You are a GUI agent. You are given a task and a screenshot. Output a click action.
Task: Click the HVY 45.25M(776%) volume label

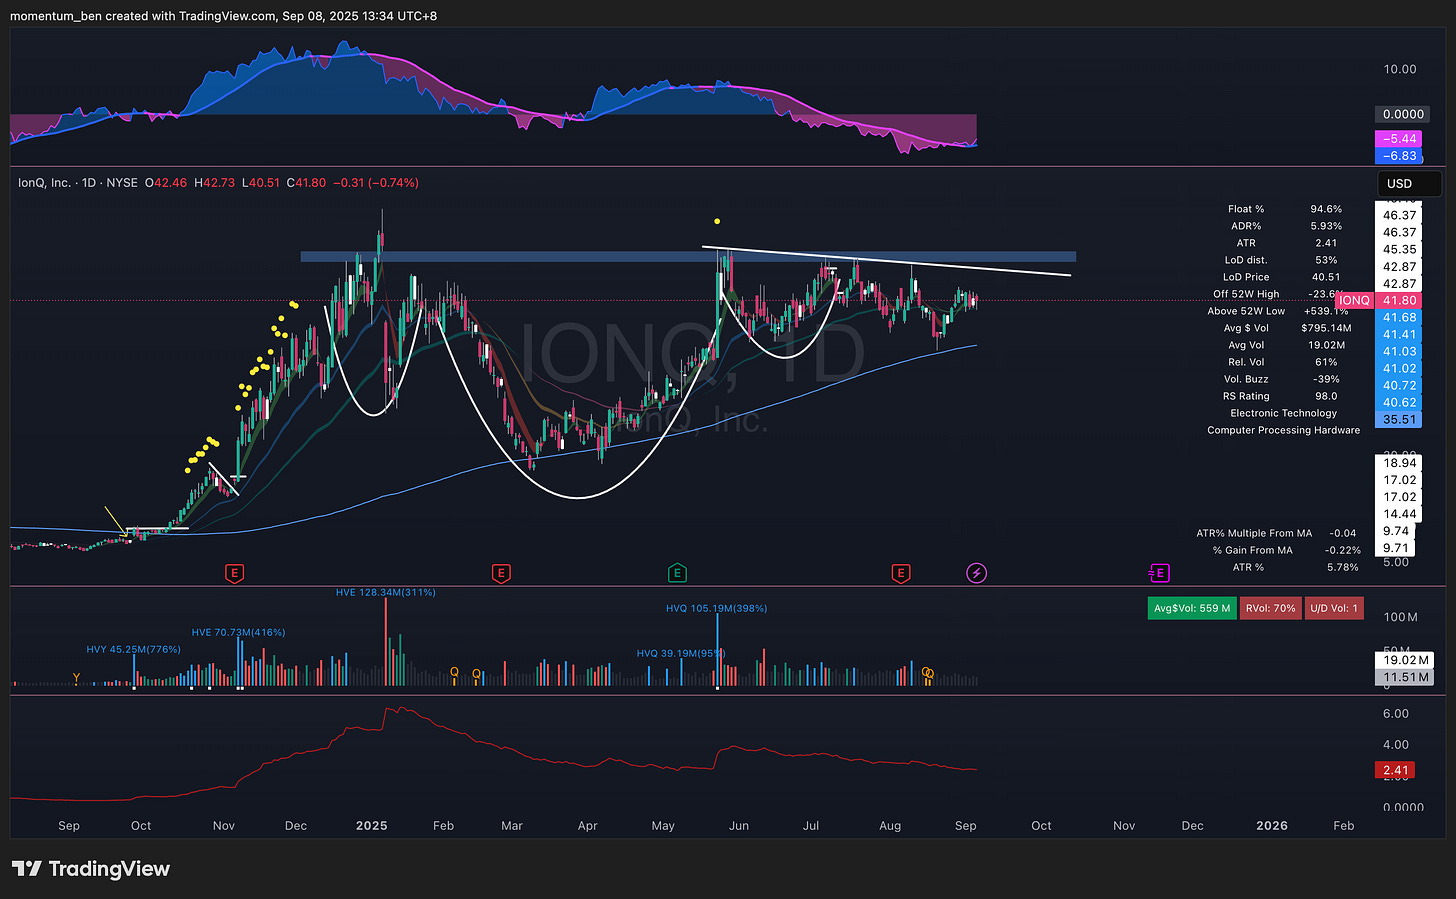pos(133,649)
